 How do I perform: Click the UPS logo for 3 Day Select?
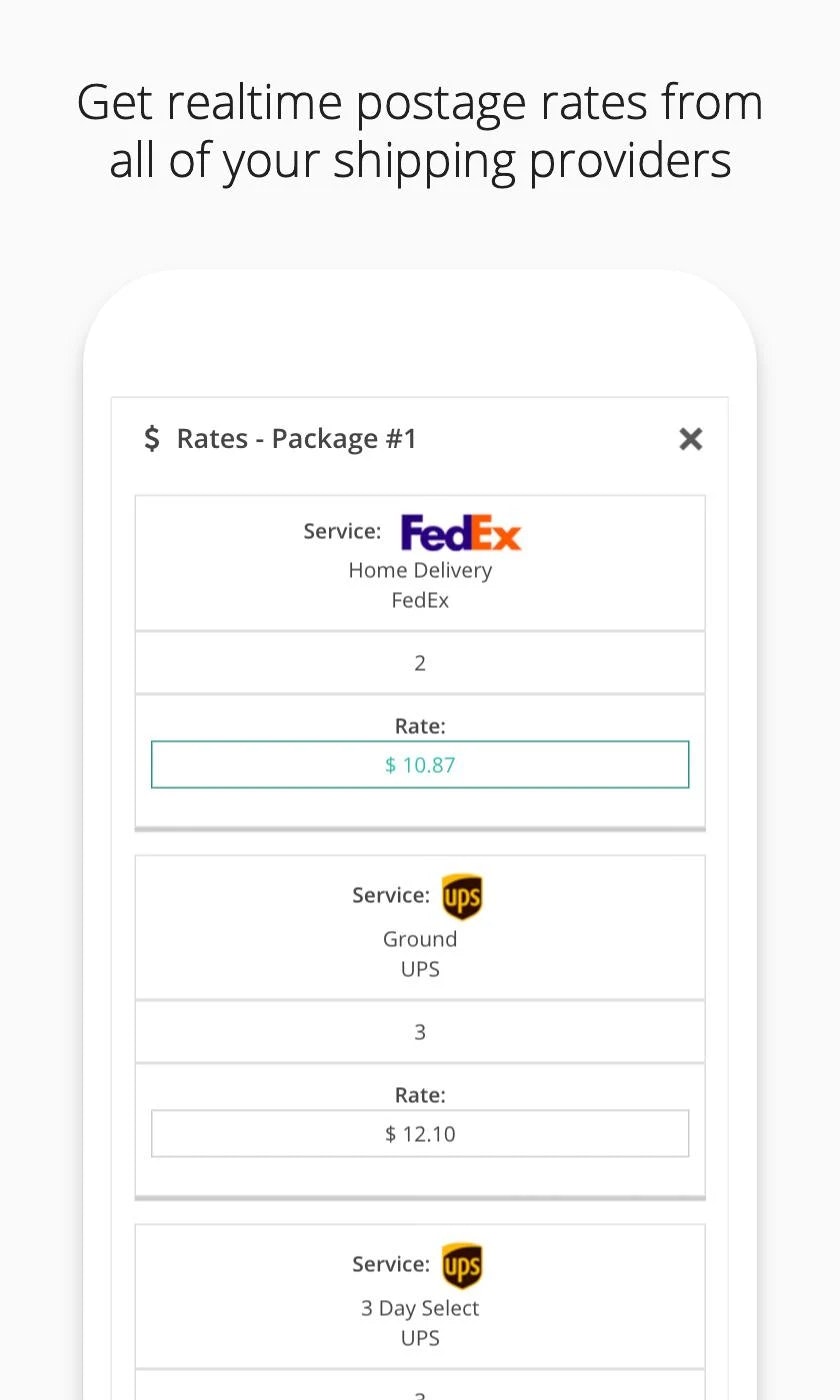[x=462, y=1265]
